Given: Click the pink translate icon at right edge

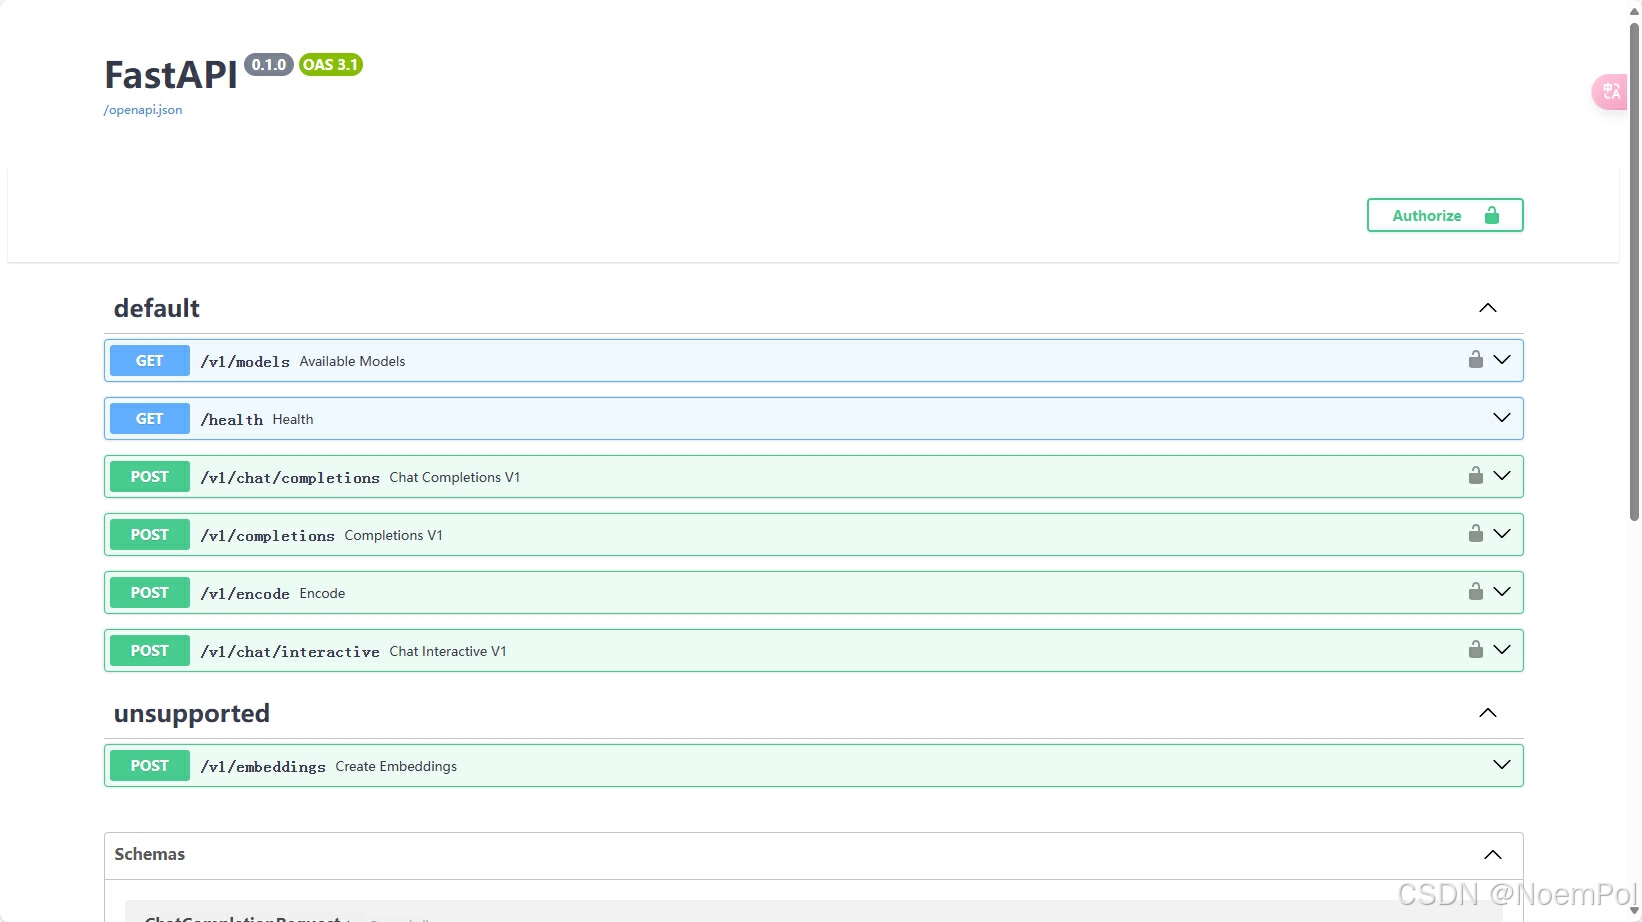Looking at the screenshot, I should coord(1610,92).
